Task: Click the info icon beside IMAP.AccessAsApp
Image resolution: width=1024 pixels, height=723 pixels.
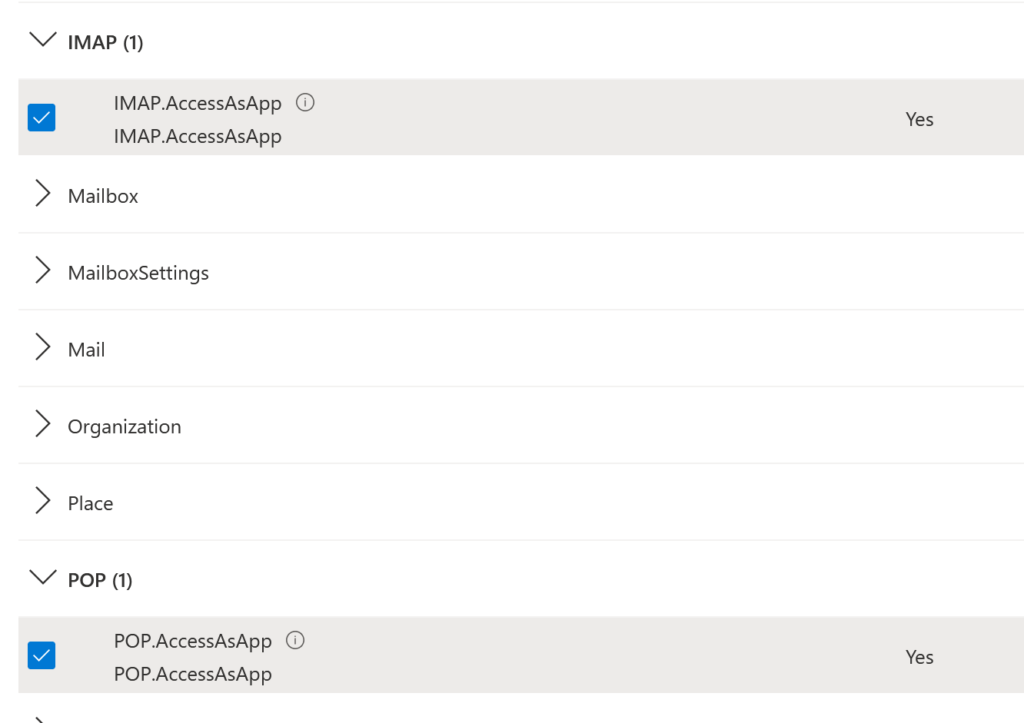Action: click(306, 102)
